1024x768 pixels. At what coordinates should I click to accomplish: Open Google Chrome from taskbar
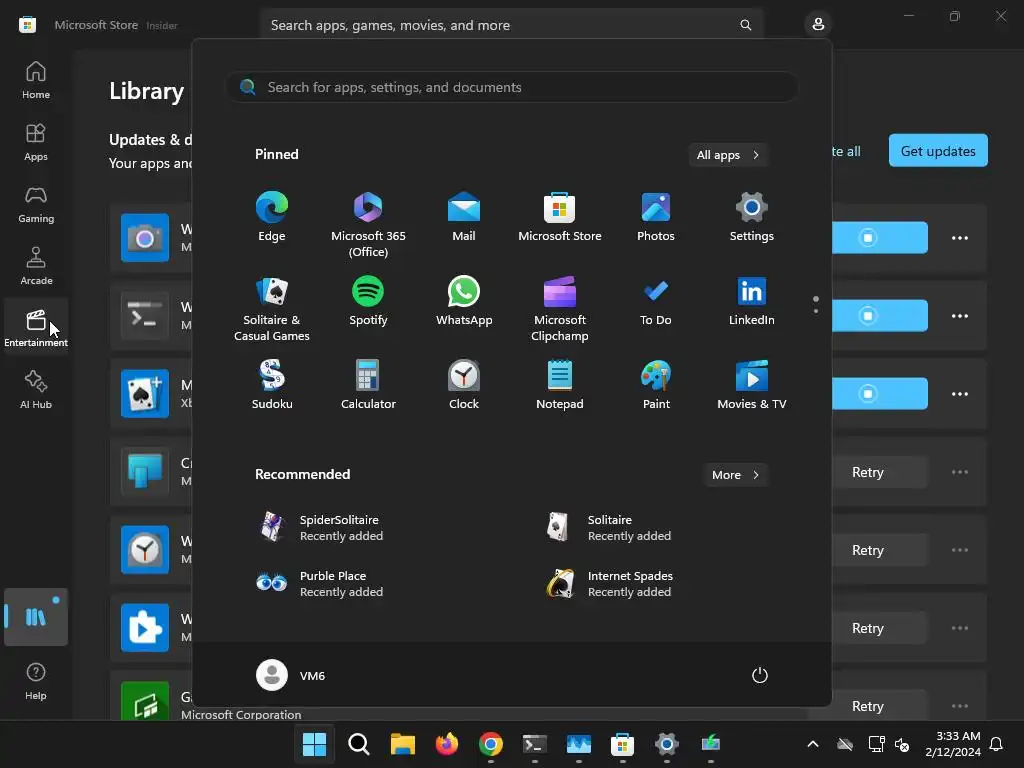coord(490,744)
